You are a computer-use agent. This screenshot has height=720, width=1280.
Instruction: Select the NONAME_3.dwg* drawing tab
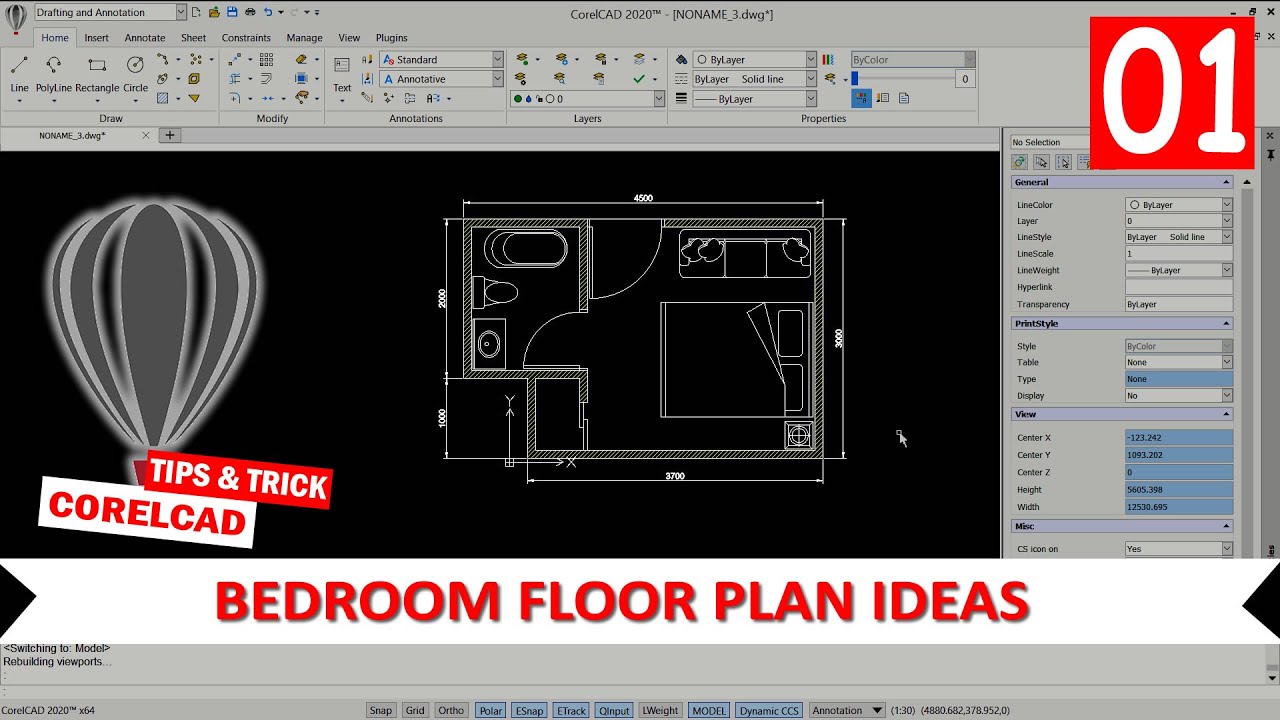click(x=72, y=135)
